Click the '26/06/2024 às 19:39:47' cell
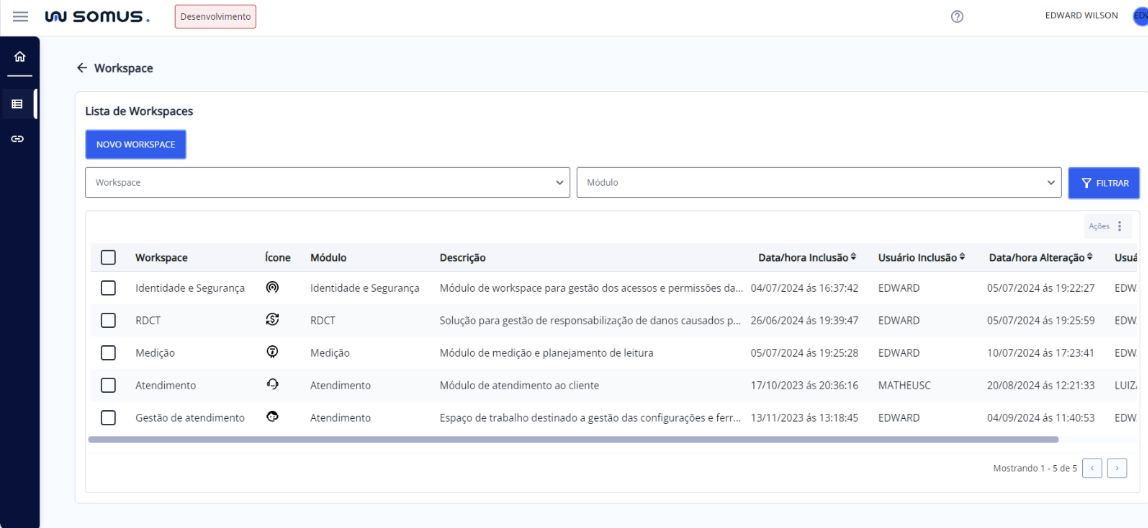Image resolution: width=1148 pixels, height=528 pixels. point(805,320)
